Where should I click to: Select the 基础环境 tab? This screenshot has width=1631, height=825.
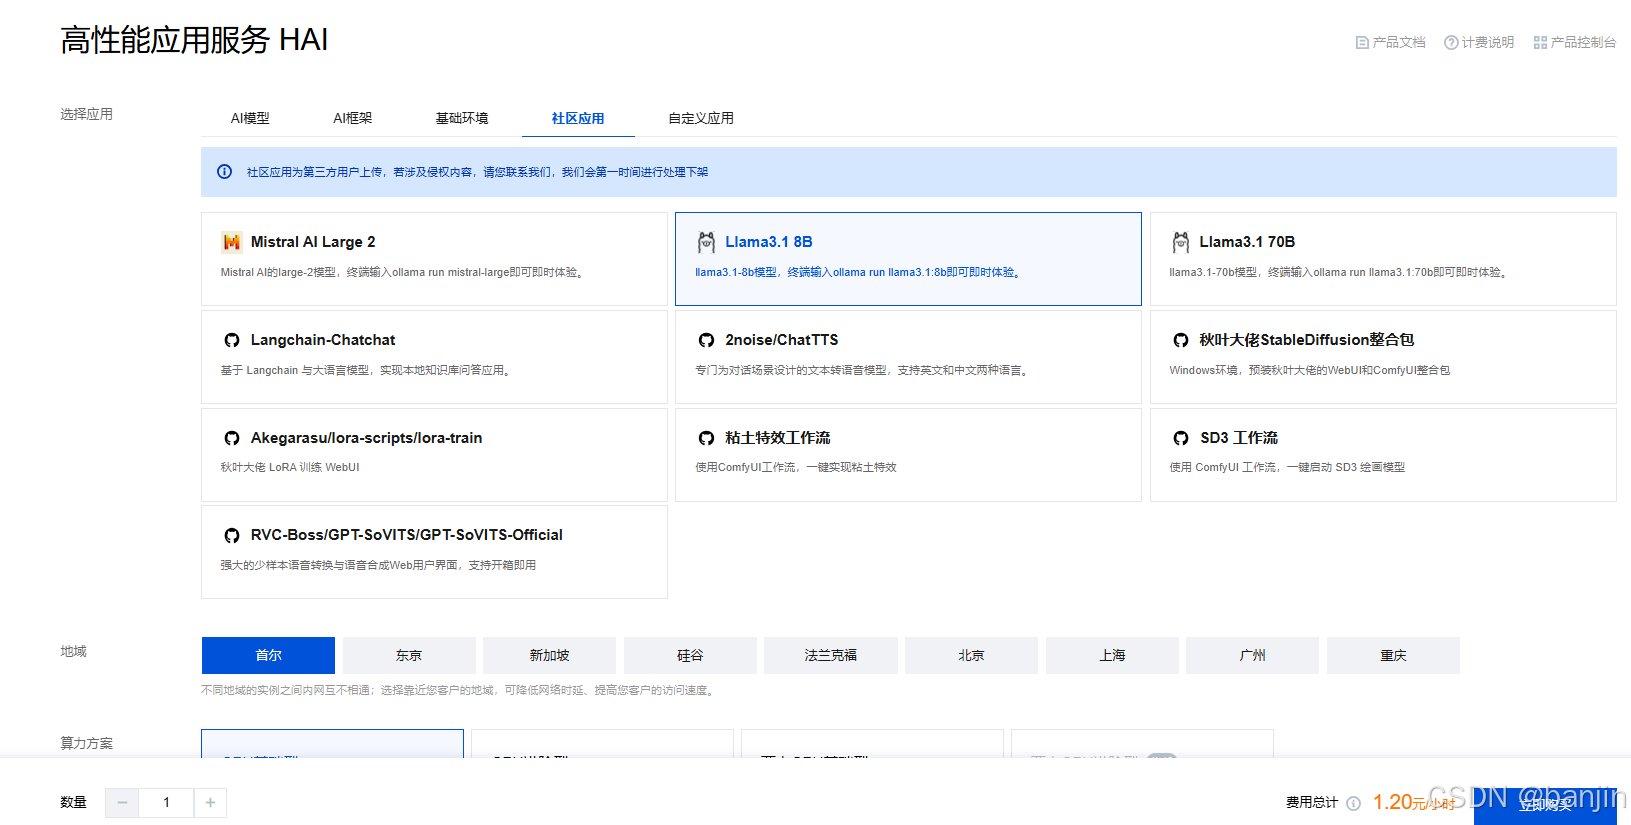[462, 118]
